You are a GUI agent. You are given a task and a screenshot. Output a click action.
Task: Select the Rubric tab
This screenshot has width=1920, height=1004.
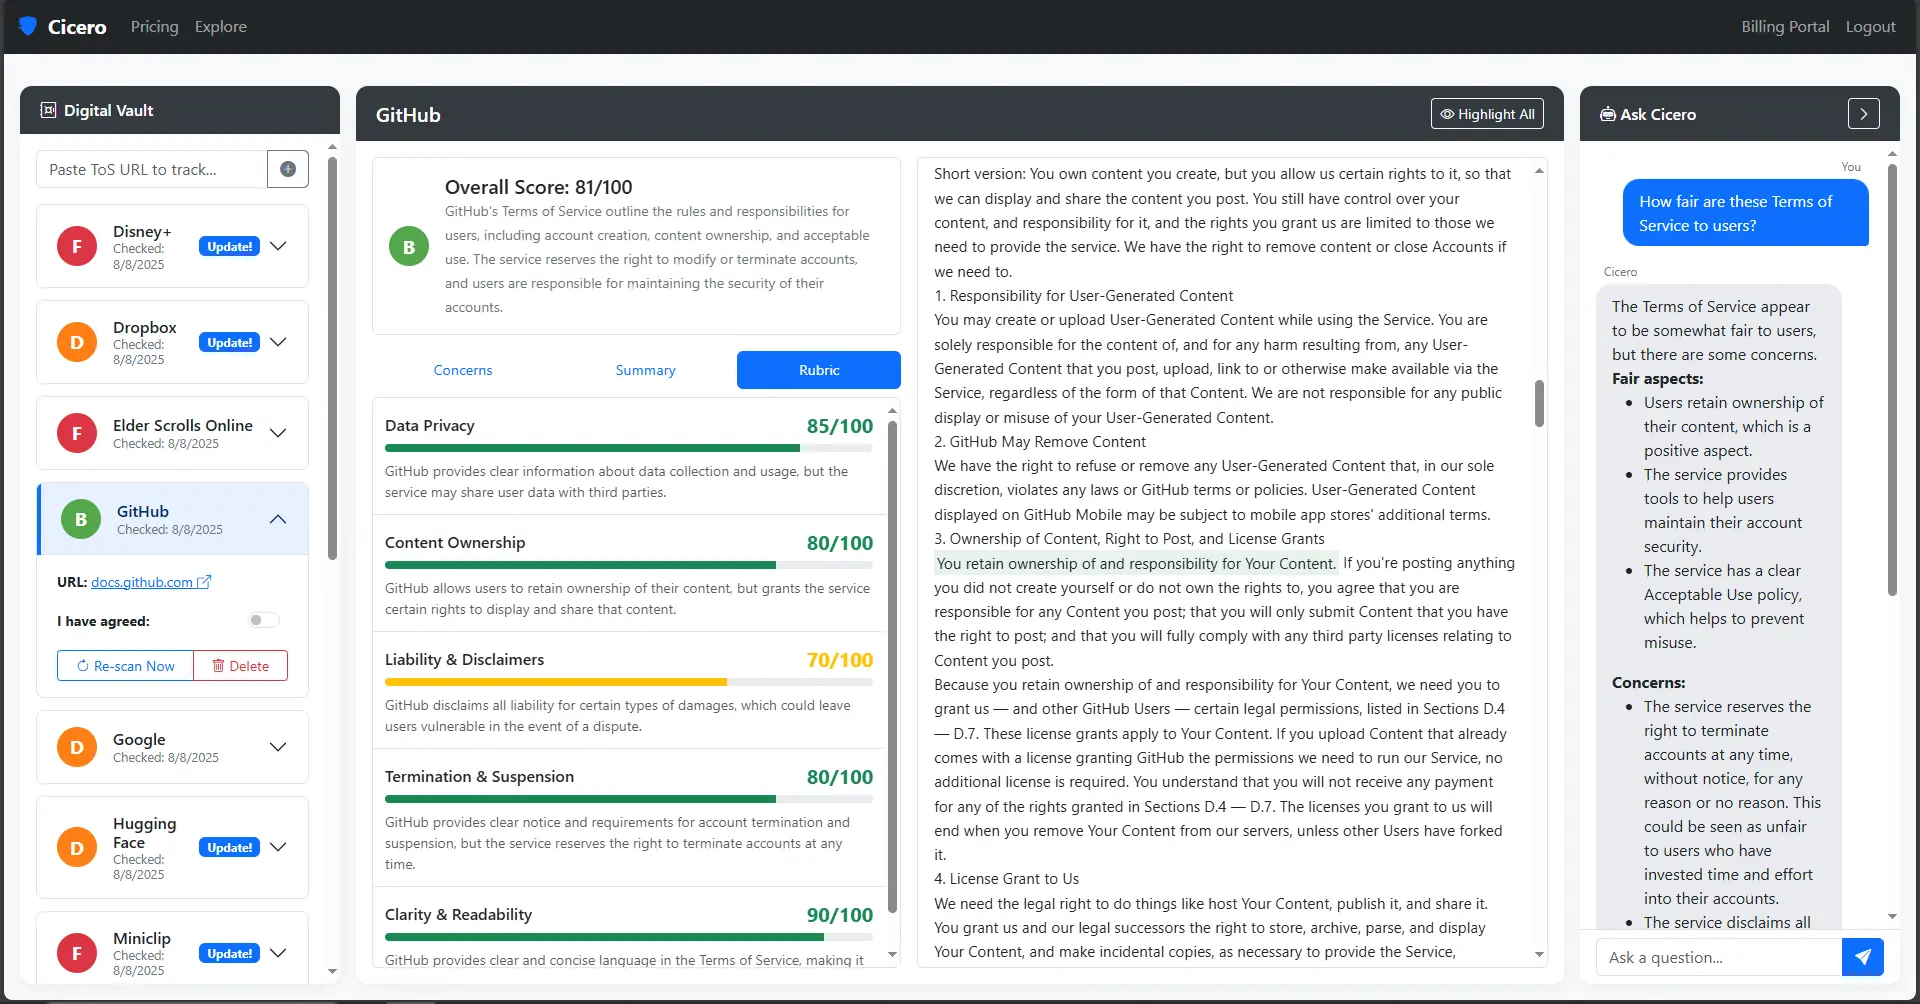(x=819, y=370)
